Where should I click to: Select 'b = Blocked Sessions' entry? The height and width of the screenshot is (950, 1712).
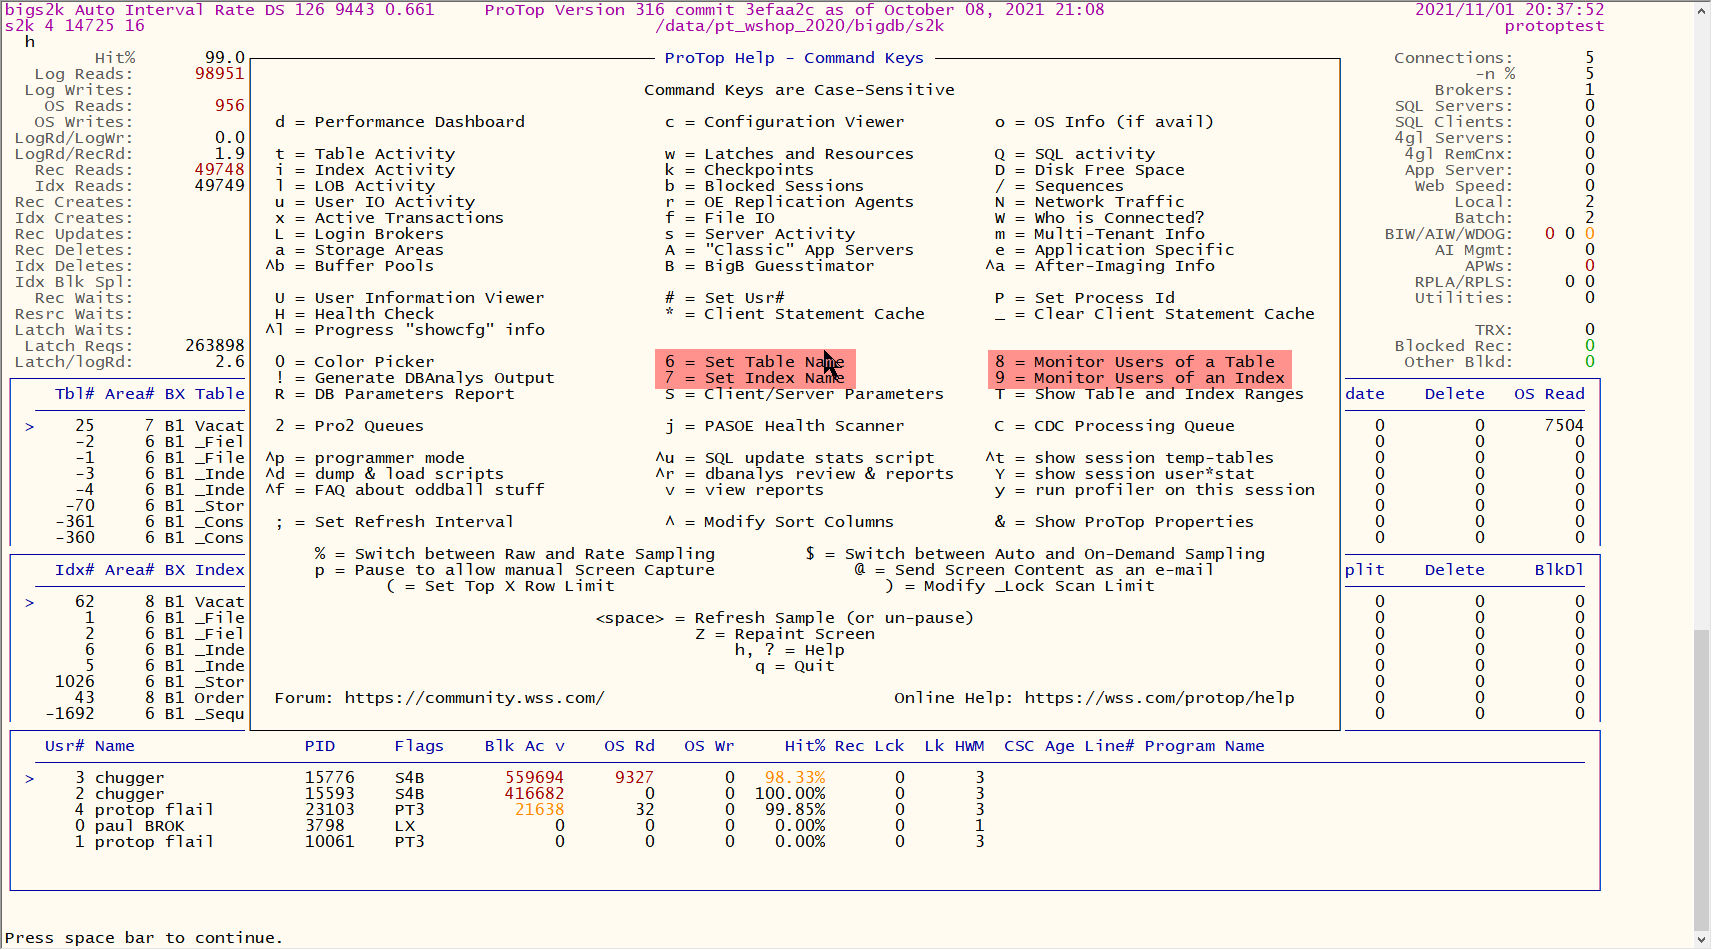(x=764, y=186)
